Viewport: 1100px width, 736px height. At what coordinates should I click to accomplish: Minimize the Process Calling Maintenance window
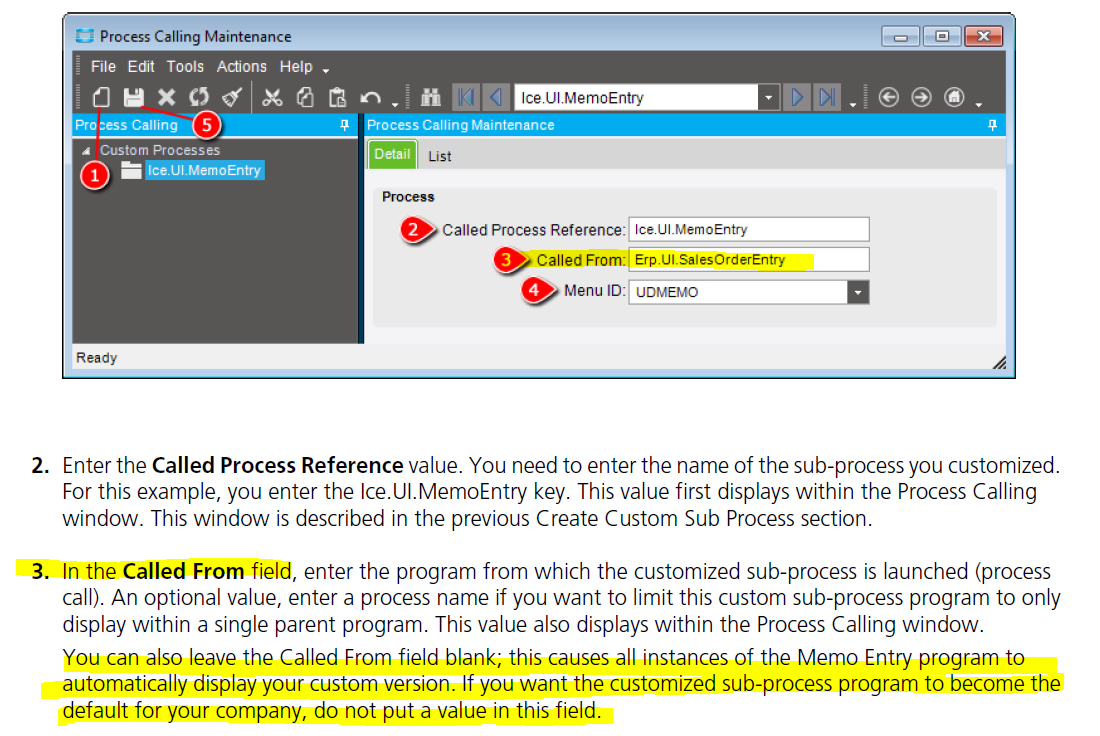[901, 36]
